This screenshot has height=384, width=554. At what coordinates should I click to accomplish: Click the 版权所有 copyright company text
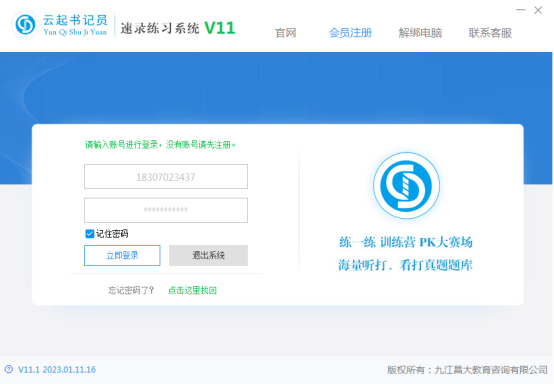point(467,370)
